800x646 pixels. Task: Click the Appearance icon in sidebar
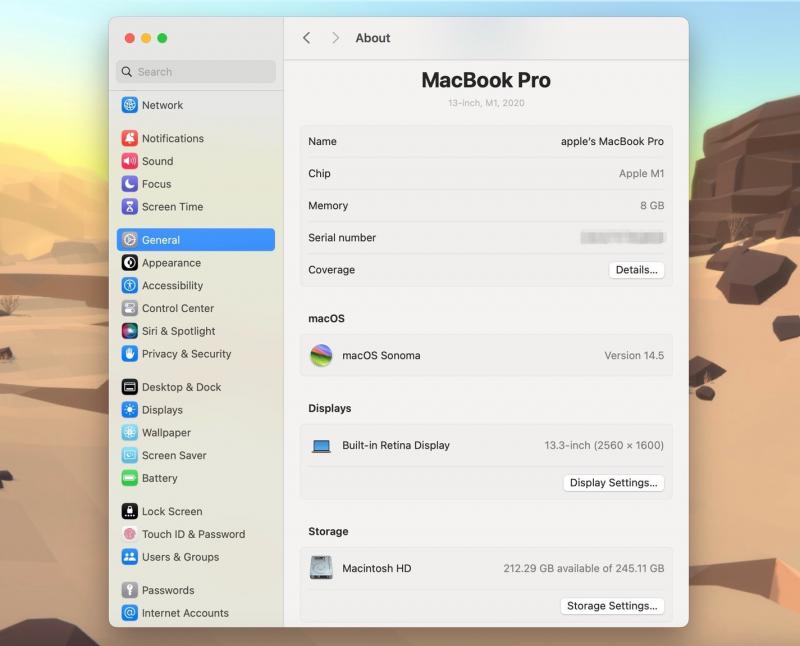pyautogui.click(x=130, y=263)
